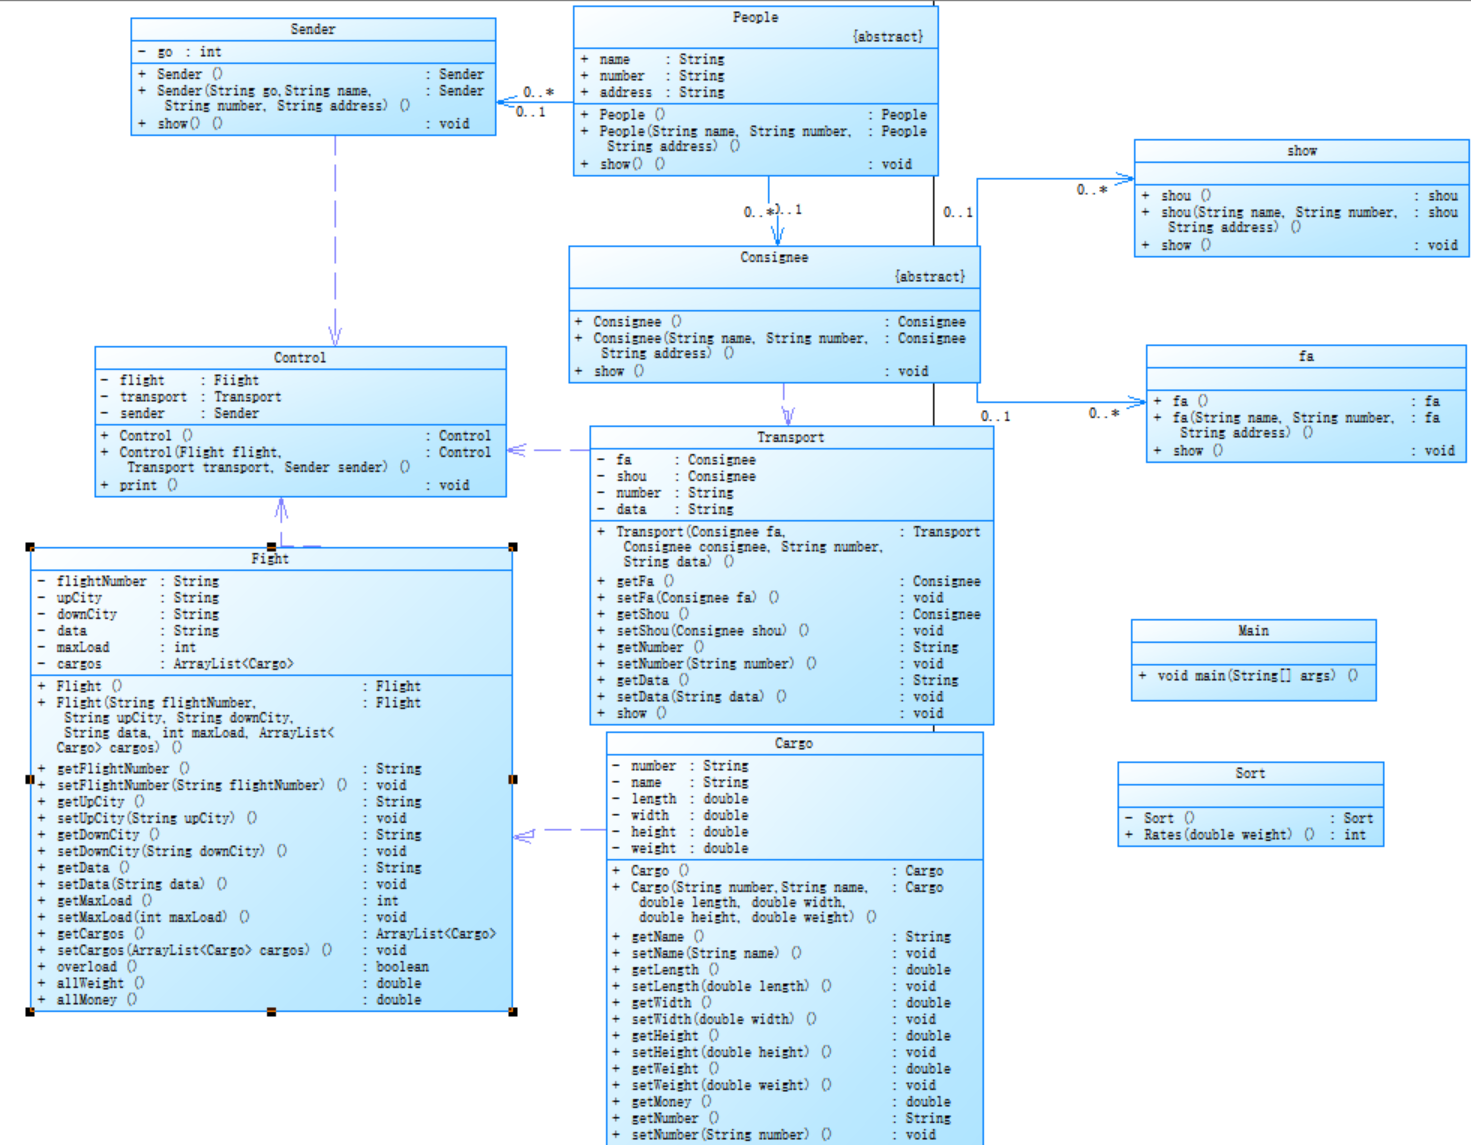
Task: Select the Transport class title
Action: [791, 437]
